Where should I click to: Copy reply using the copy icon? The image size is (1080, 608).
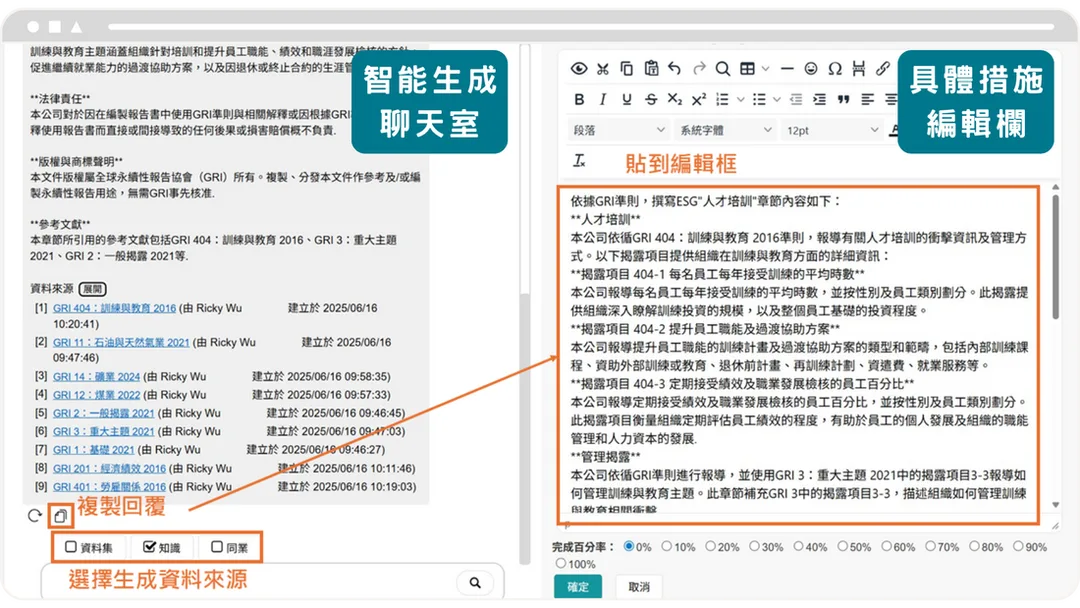point(60,515)
